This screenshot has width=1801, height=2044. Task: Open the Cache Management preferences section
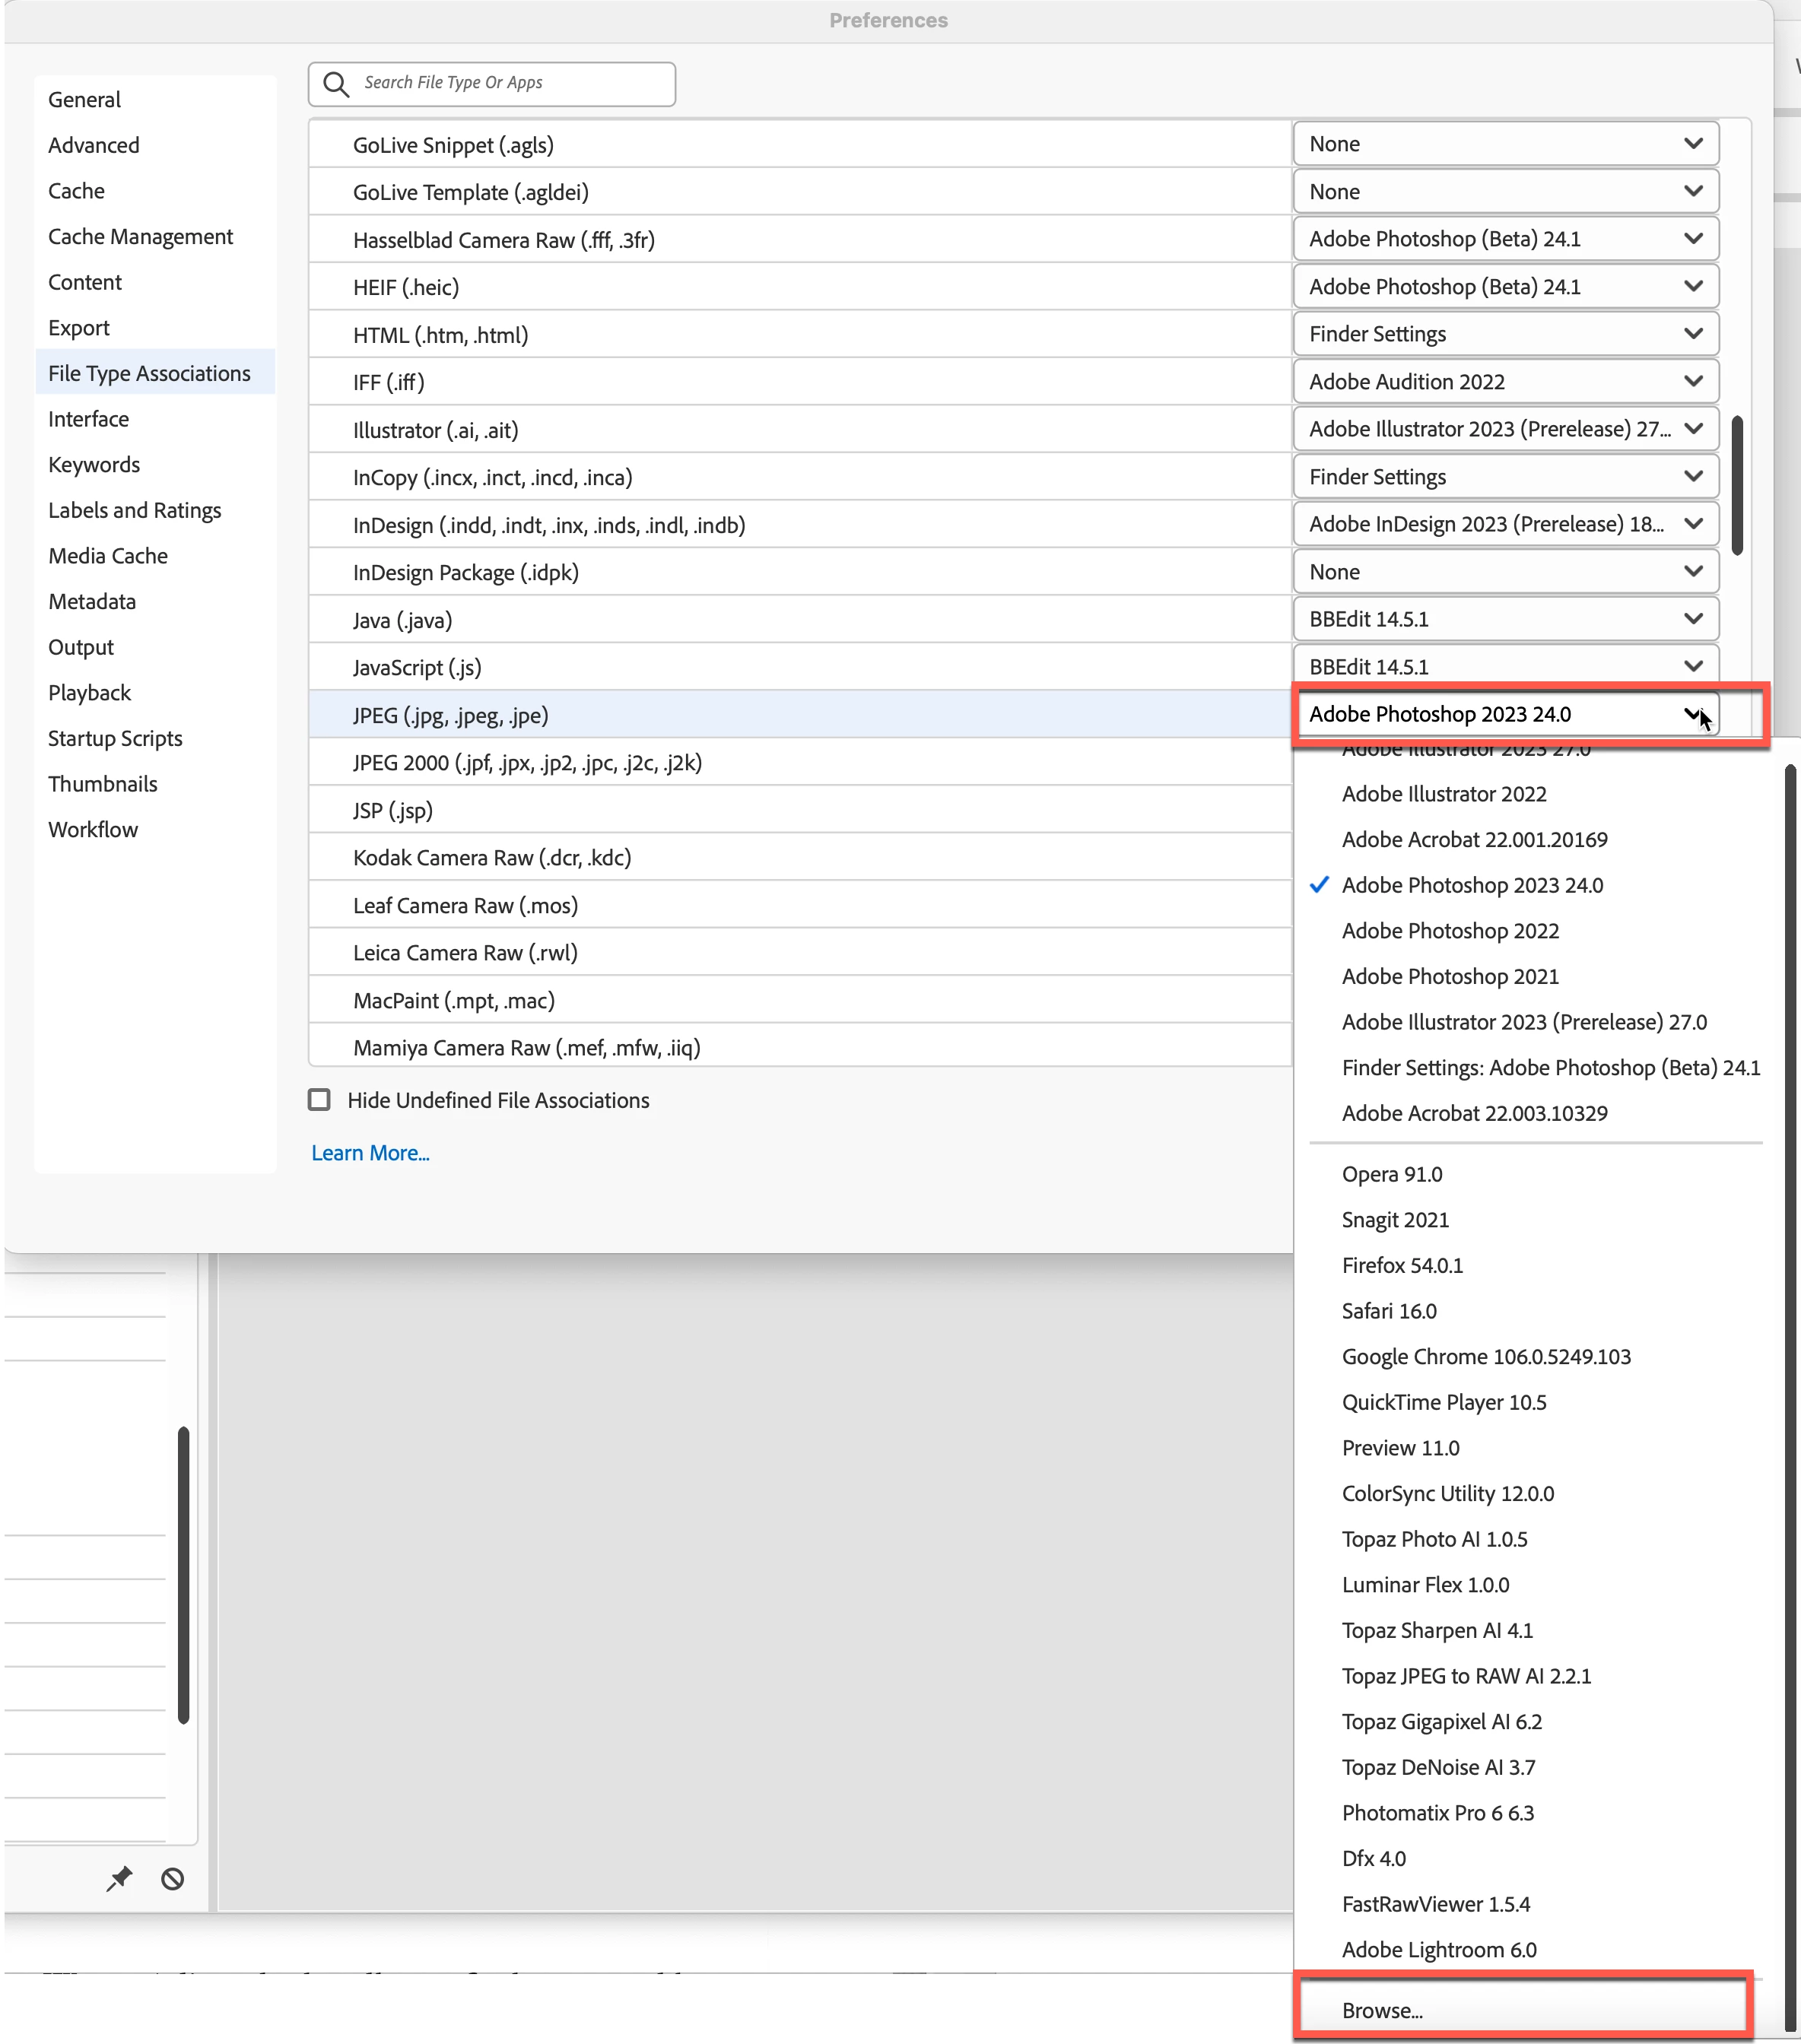click(x=140, y=237)
